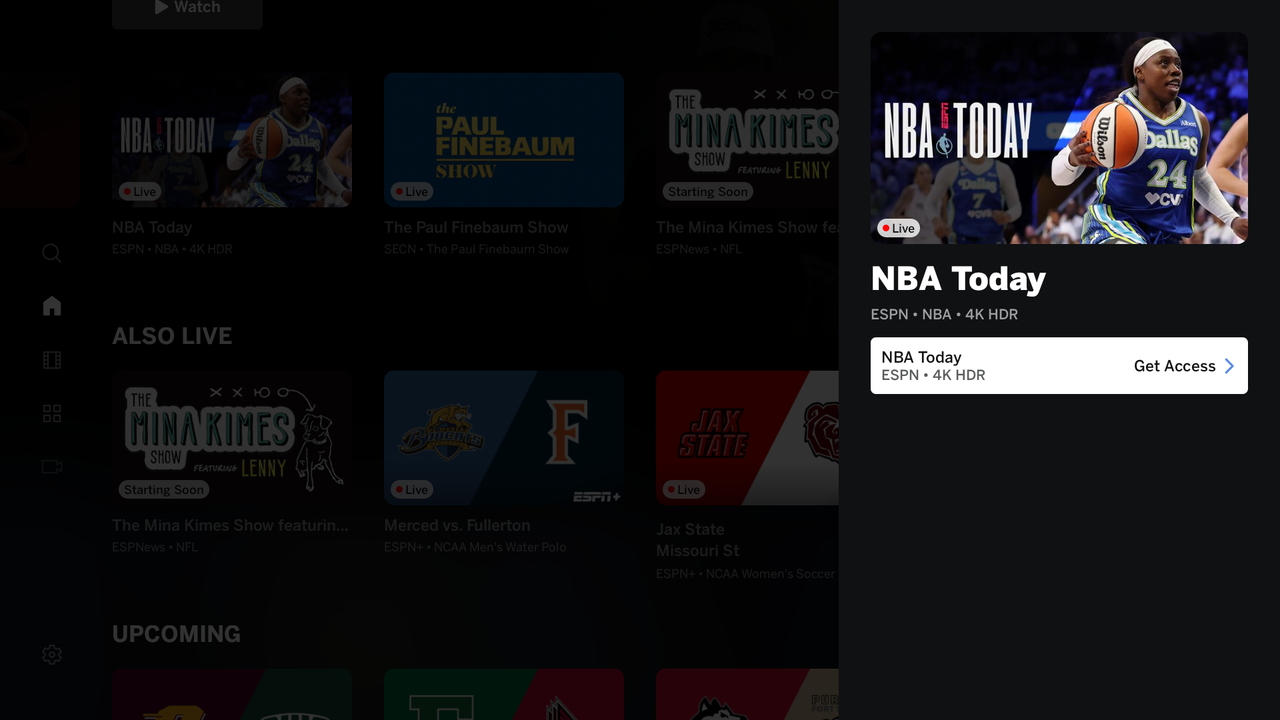The height and width of the screenshot is (720, 1280).
Task: Click the Merced vs. Fullerton title text
Action: [x=457, y=526]
